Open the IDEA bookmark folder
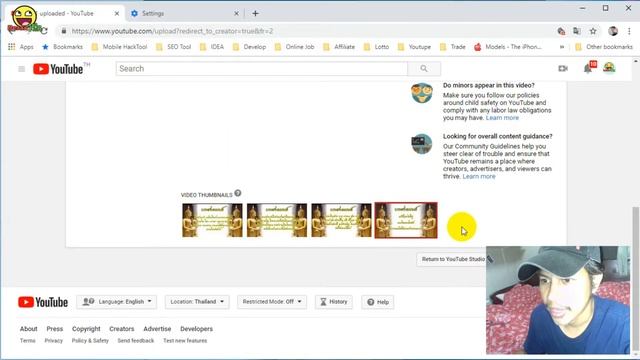Viewport: 640px width, 360px height. 212,47
